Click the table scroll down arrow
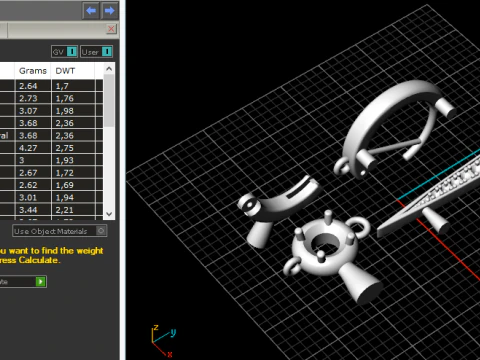This screenshot has width=480, height=360. click(x=109, y=214)
